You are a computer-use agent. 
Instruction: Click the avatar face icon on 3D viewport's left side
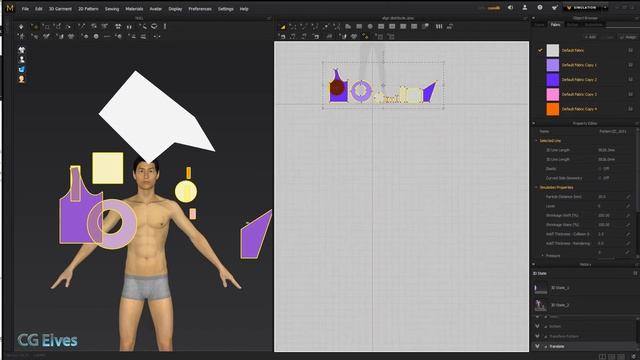pos(22,79)
